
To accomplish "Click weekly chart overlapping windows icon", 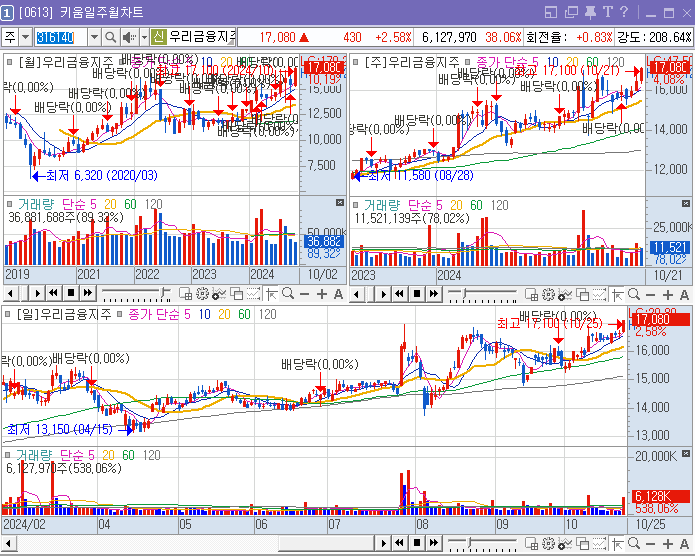I will click(582, 294).
